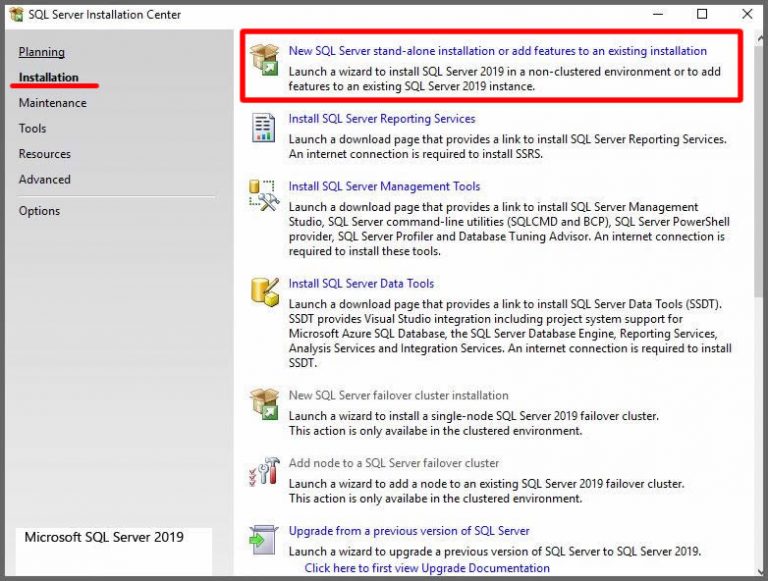Click the 'Microsoft SQL Server 2019' label

[104, 537]
